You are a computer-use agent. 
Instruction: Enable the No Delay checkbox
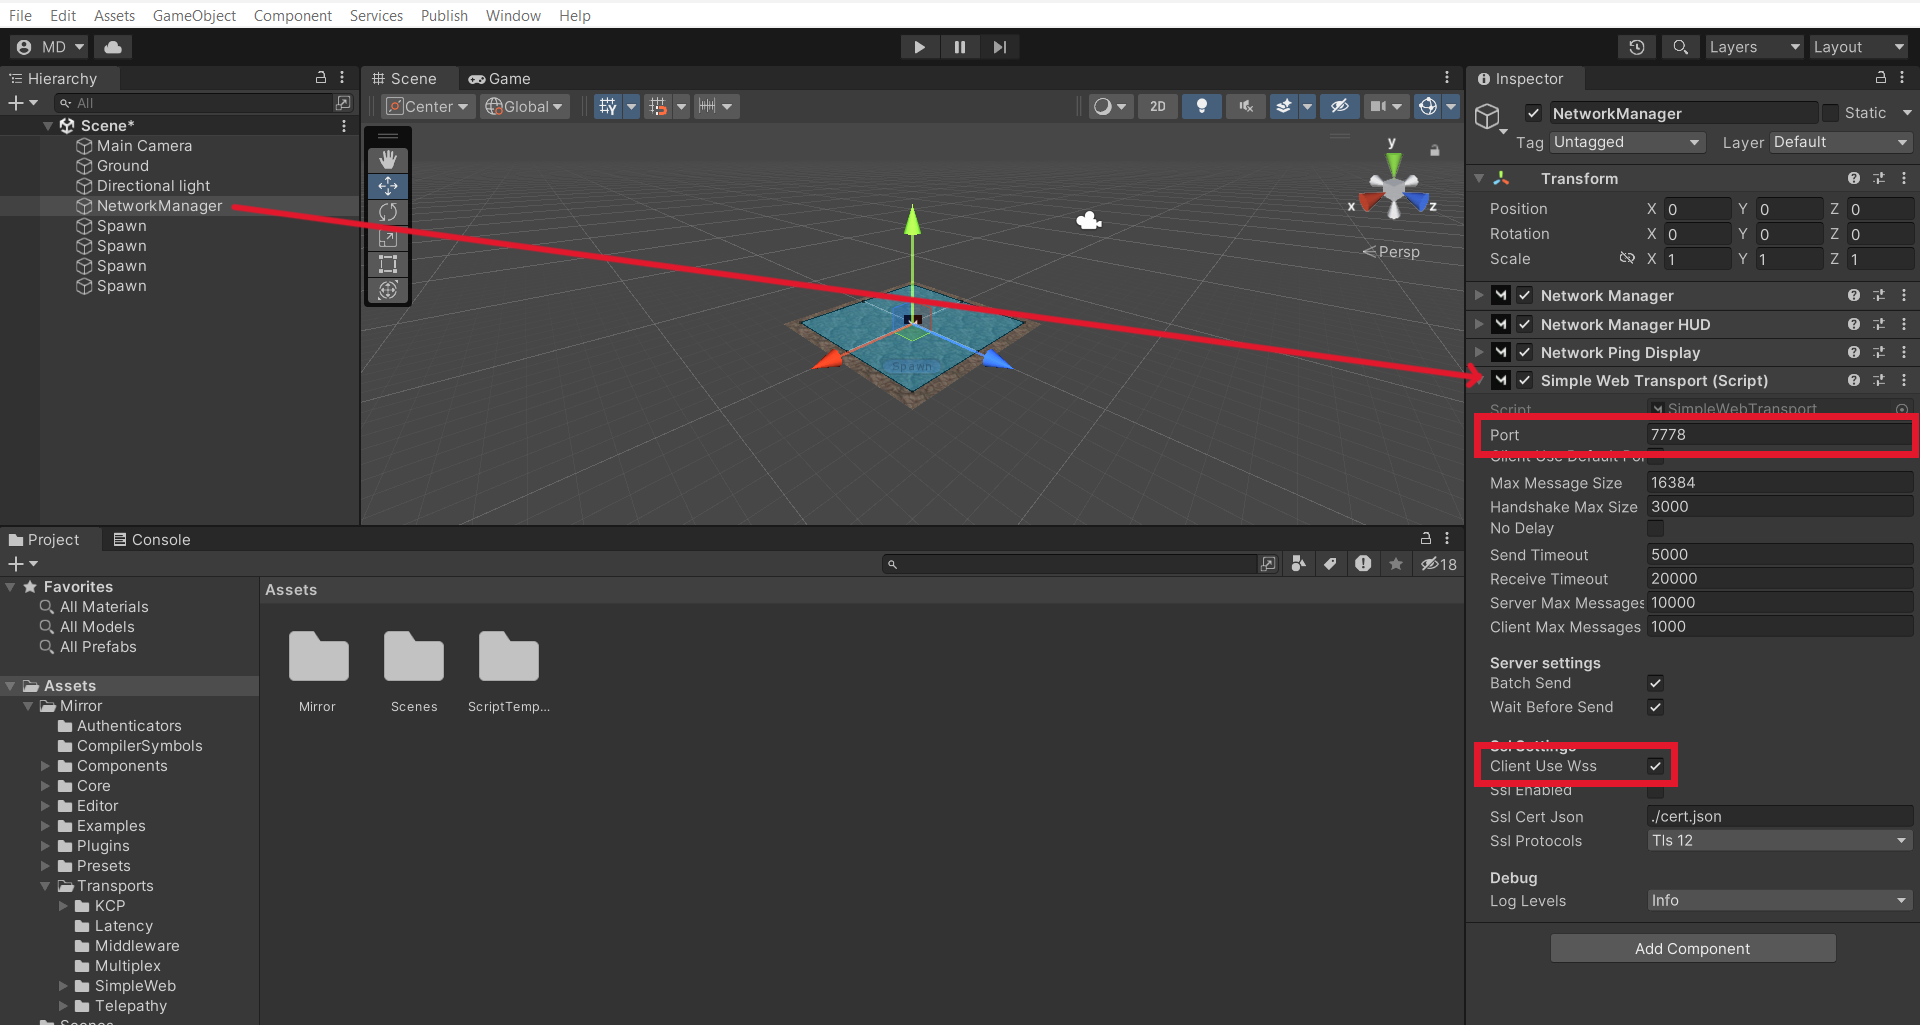click(x=1655, y=528)
